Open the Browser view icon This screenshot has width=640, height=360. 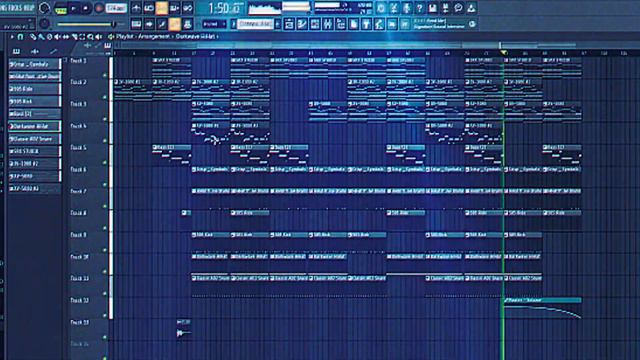pos(341,24)
